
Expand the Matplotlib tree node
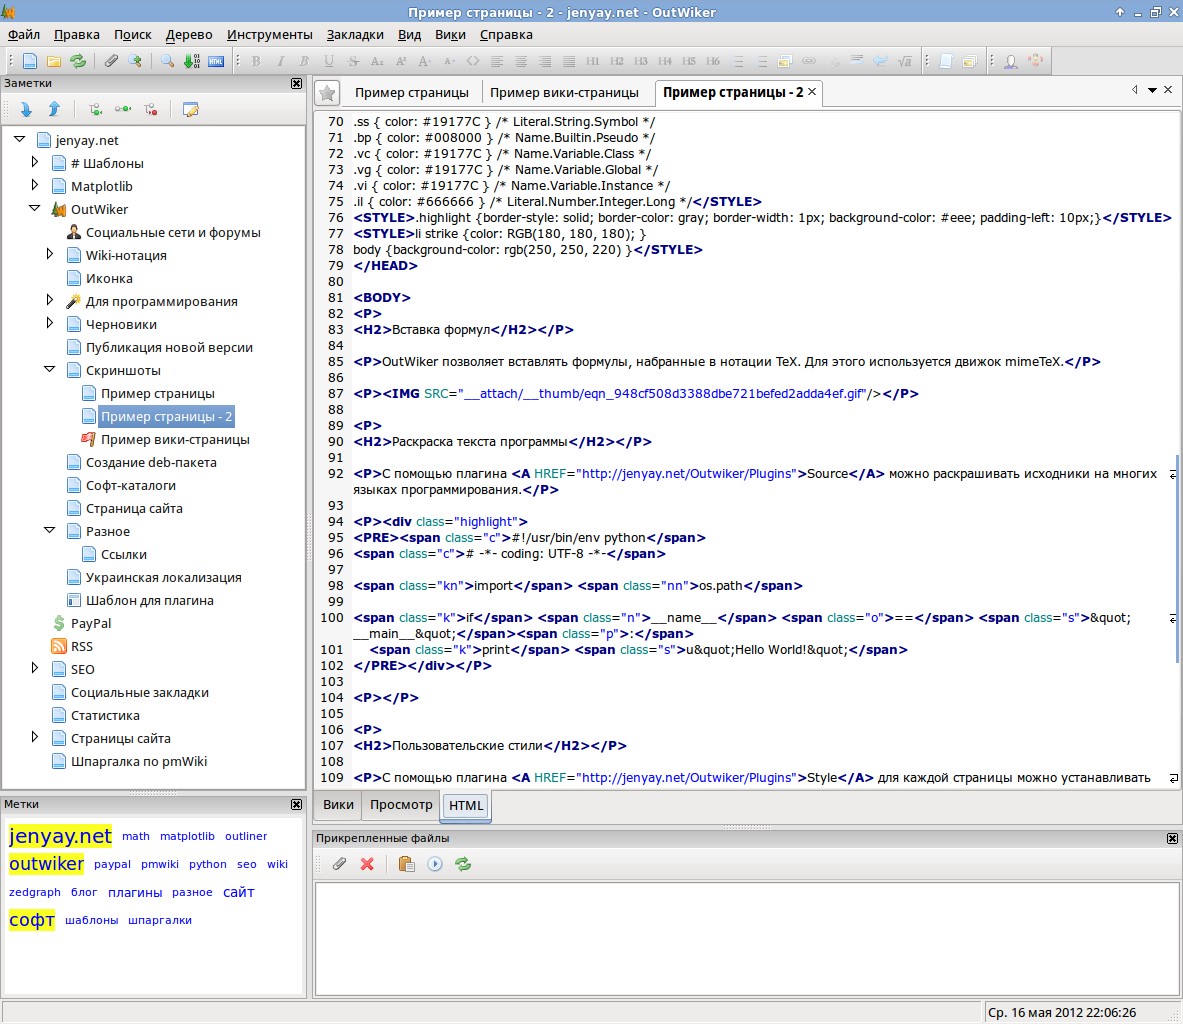tap(35, 185)
